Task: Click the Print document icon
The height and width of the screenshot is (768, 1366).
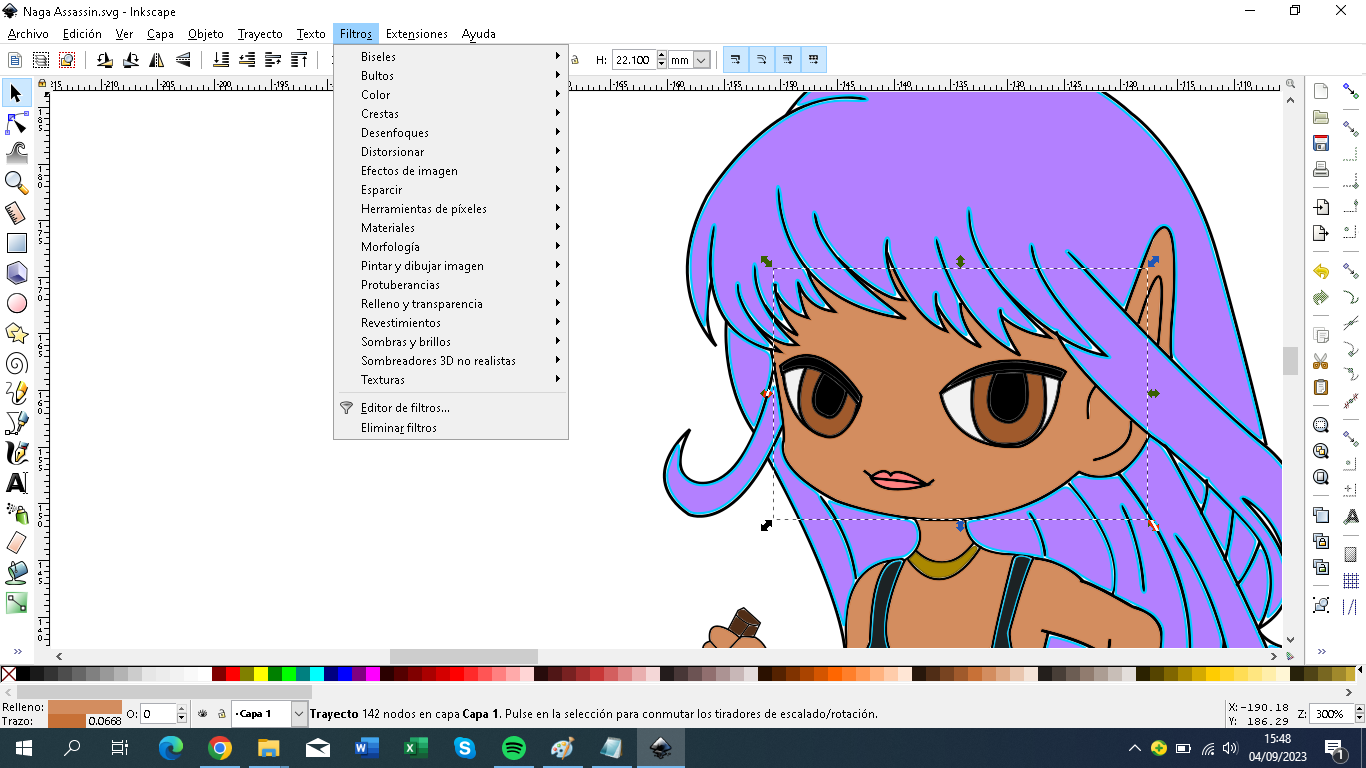Action: tap(1321, 168)
